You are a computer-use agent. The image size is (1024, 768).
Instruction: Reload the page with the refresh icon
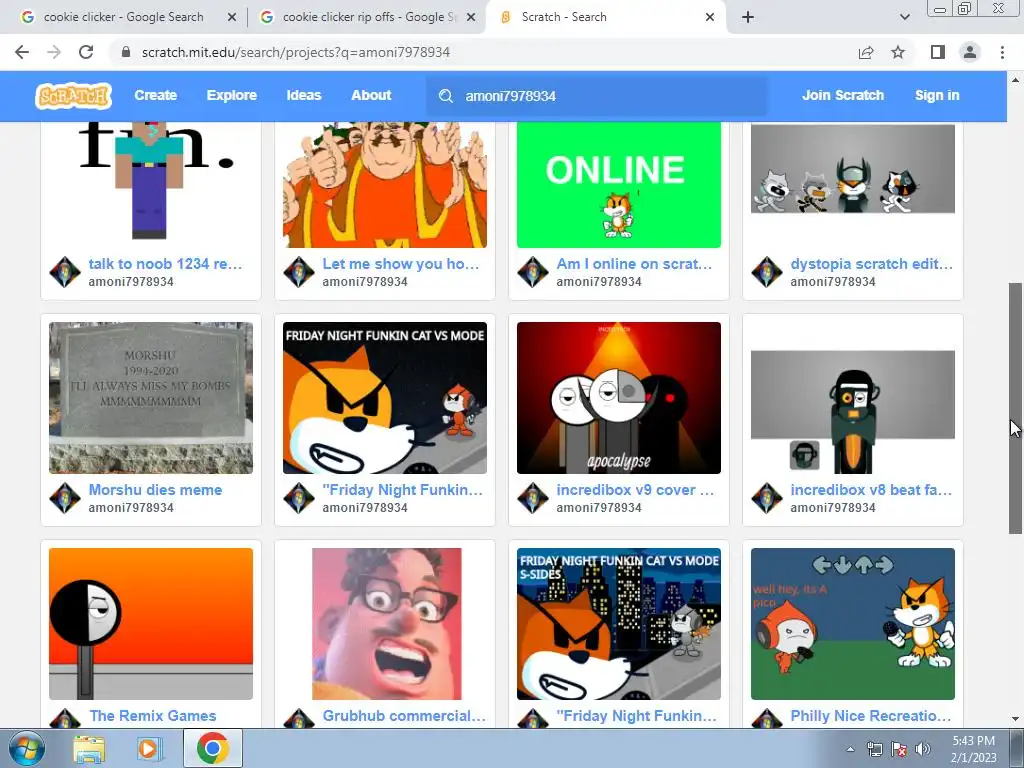tap(86, 52)
